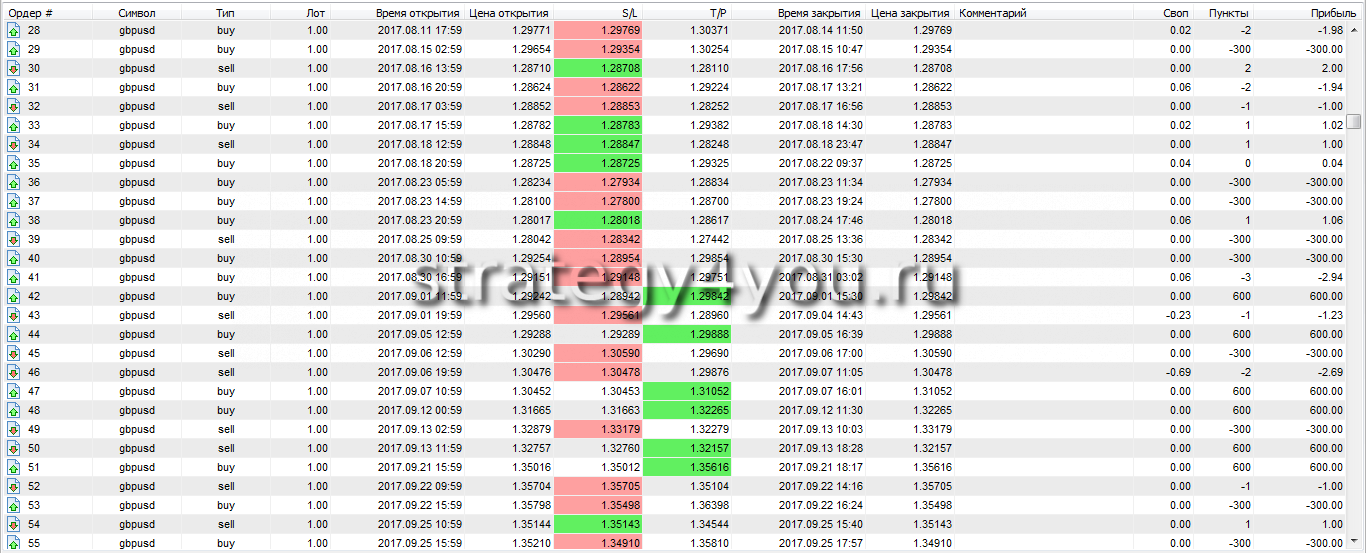Image resolution: width=1366 pixels, height=553 pixels.
Task: Select the icon beside order 34
Action: (13, 145)
